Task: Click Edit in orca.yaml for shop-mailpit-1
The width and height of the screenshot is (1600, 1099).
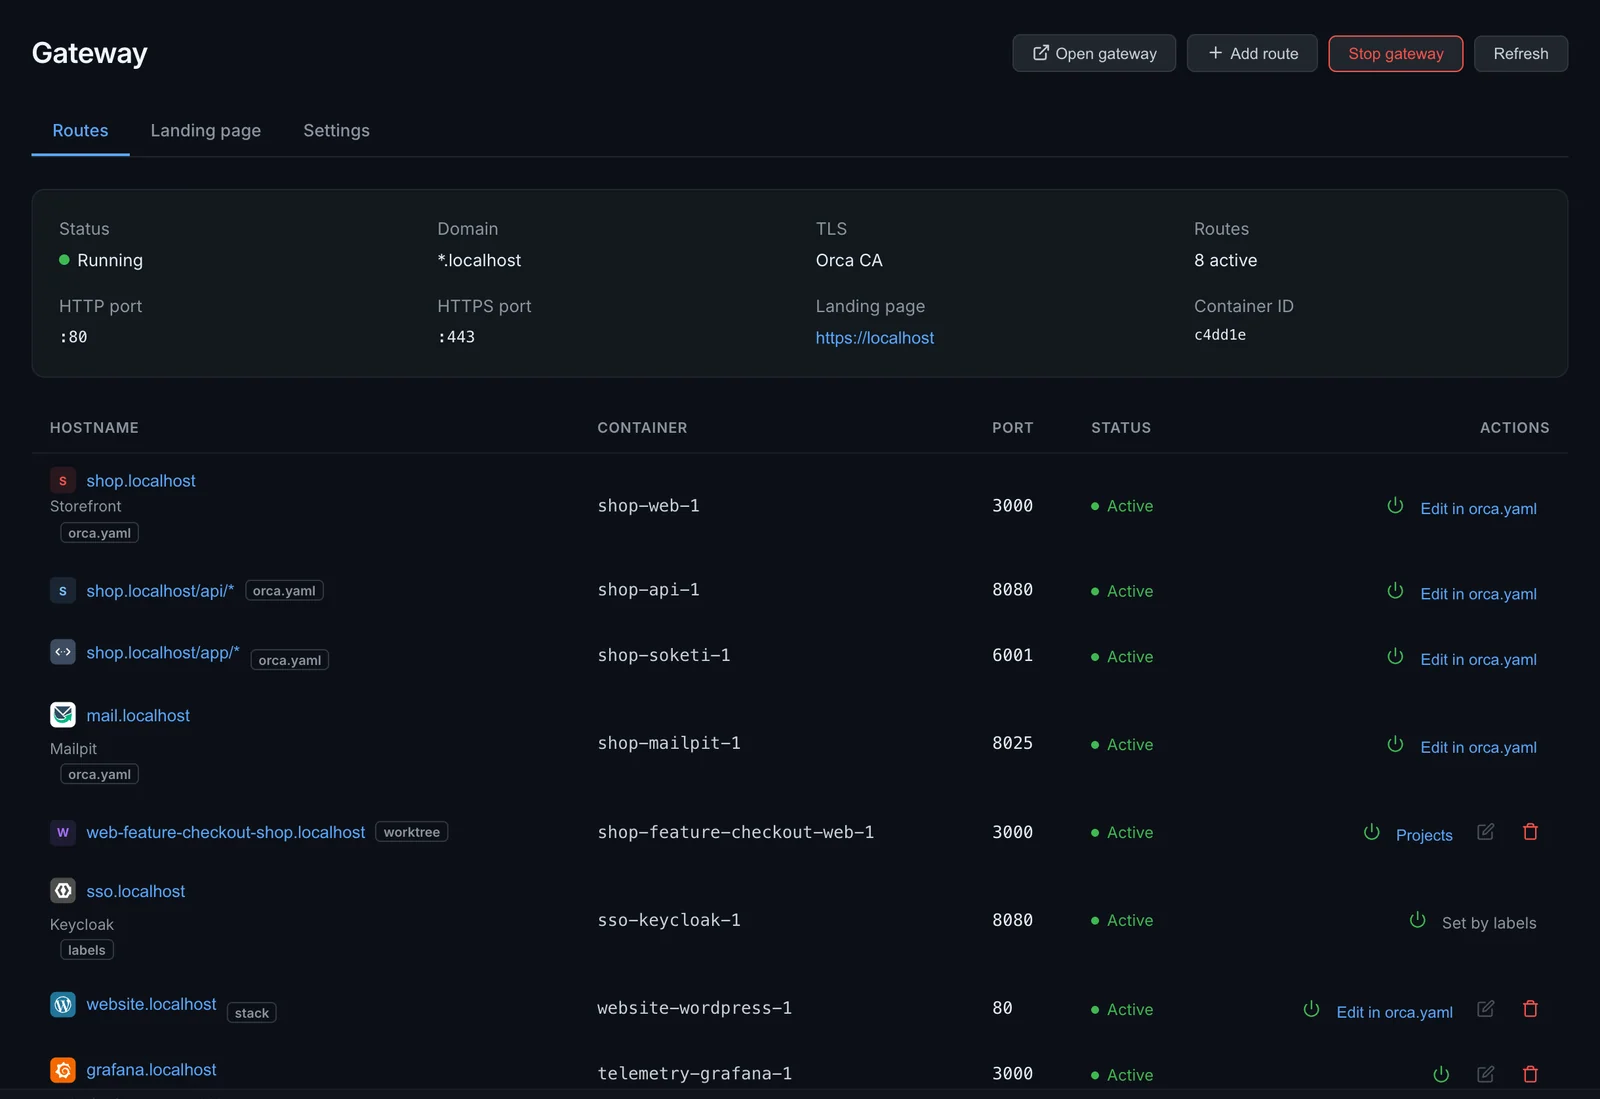Action: click(x=1478, y=748)
